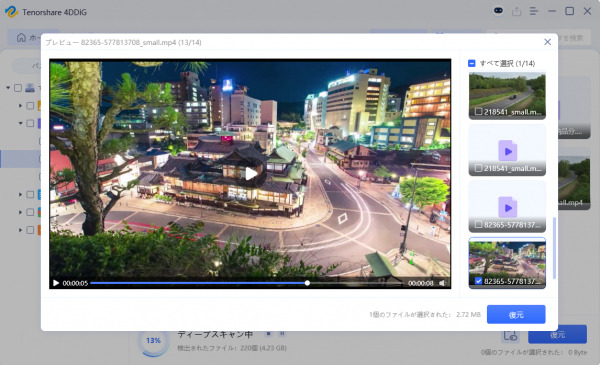
Task: Click the video progress slider handle
Action: (307, 283)
